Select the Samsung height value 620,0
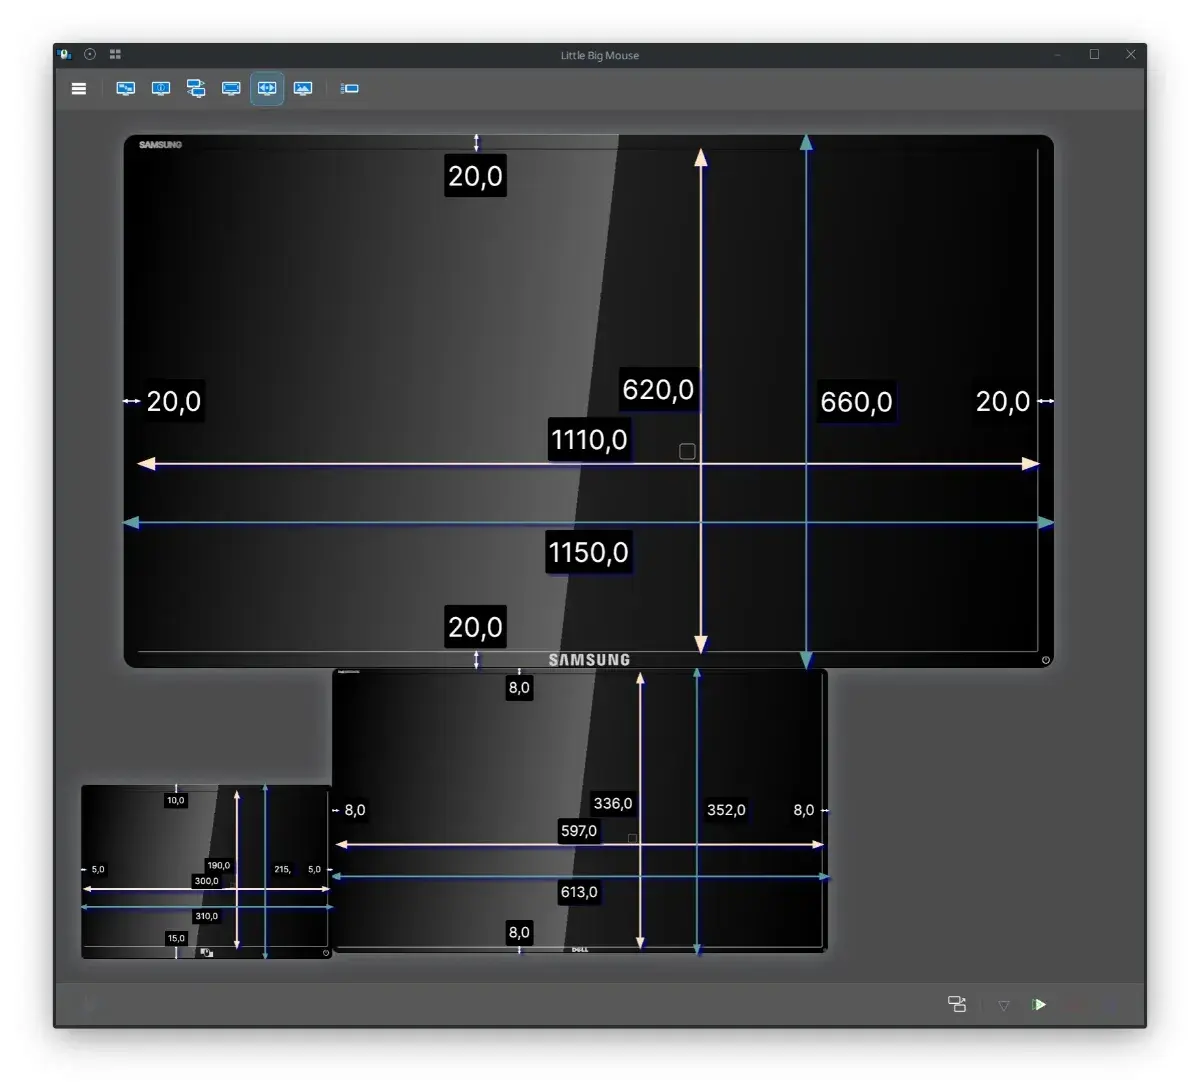 [658, 389]
